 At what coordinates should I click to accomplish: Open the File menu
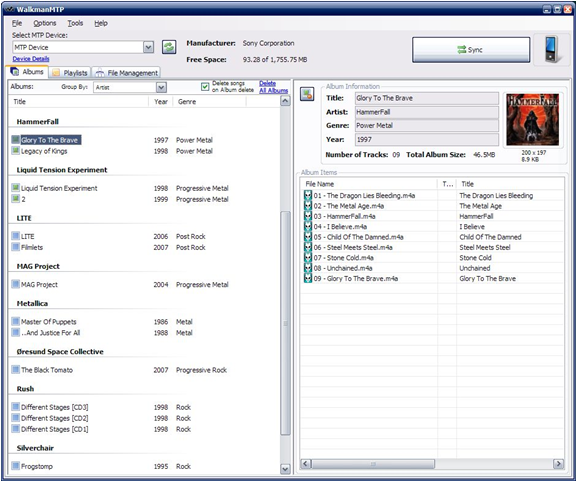(17, 23)
